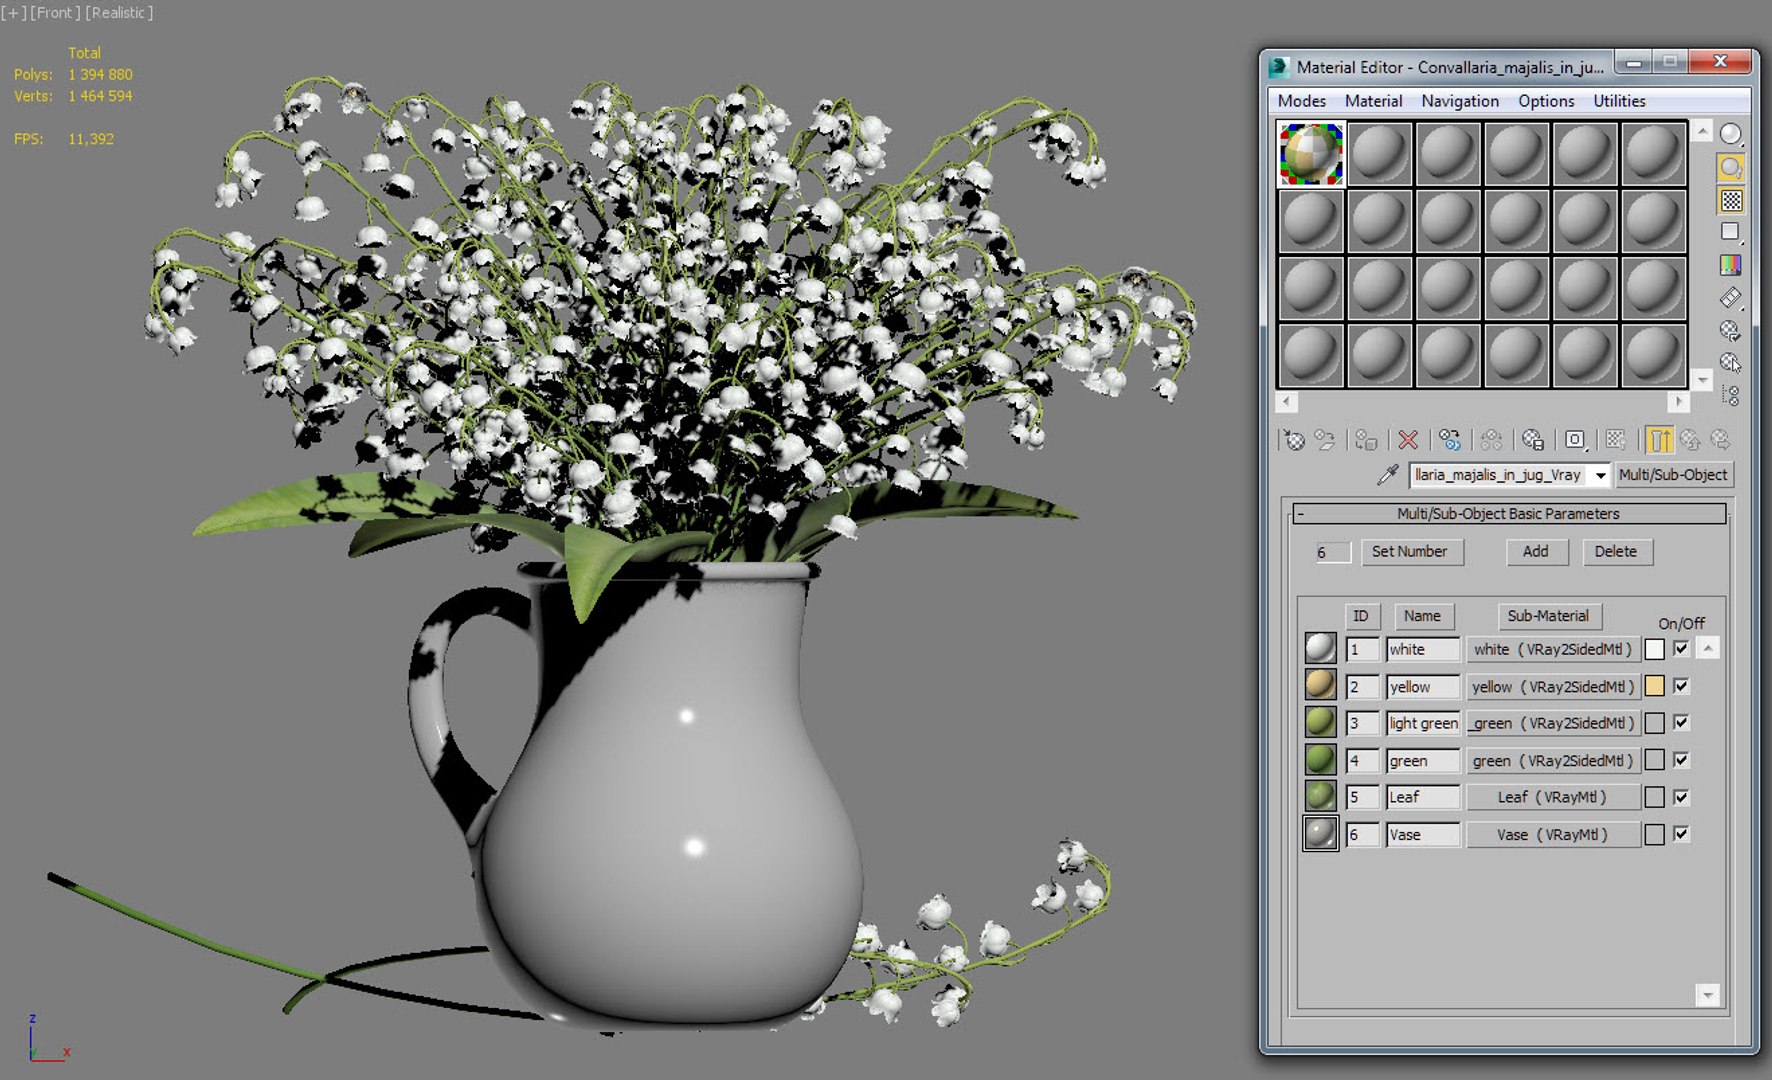This screenshot has height=1080, width=1772.
Task: Open Utilities menu
Action: click(x=1619, y=101)
